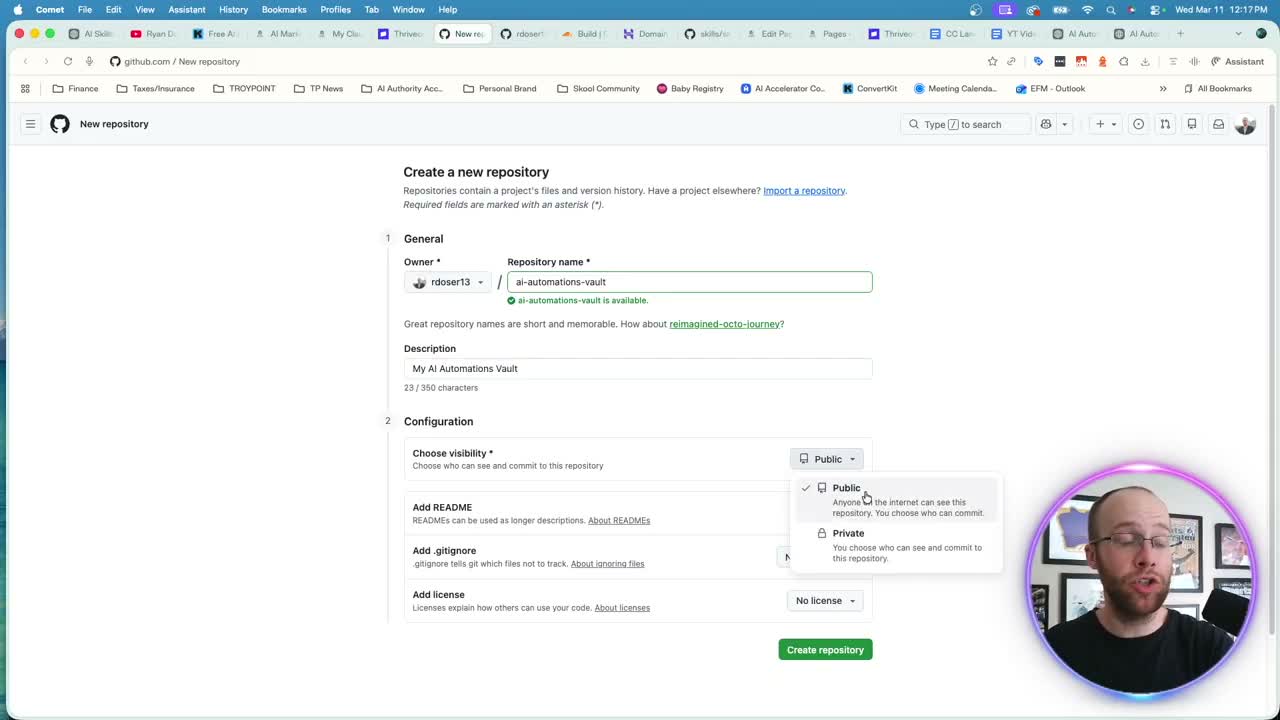Open the EFM - Outlook bookmark
This screenshot has height=720, width=1280.
(1050, 88)
